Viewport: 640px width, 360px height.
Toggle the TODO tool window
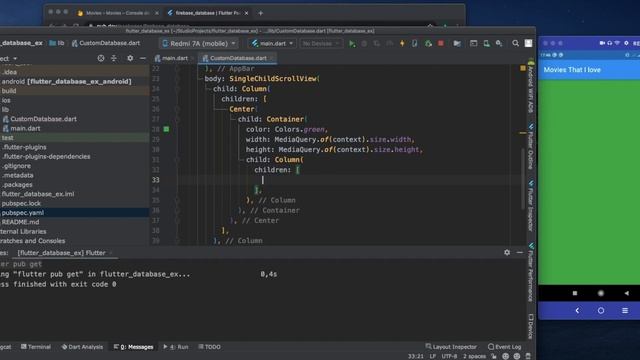[x=209, y=347]
